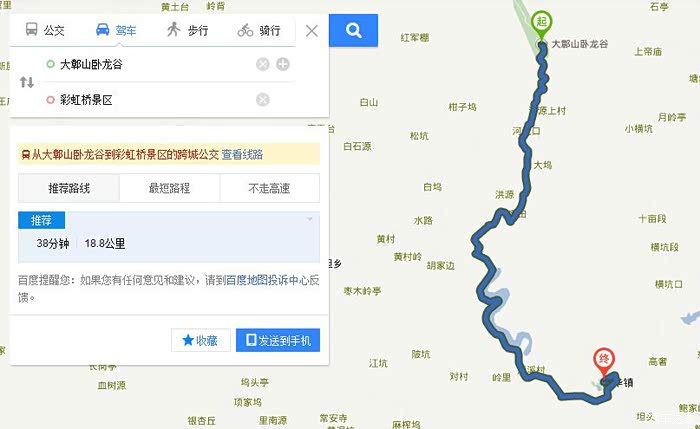Open 百度地图投诉中心 feedback link
The image size is (700, 429).
[268, 280]
